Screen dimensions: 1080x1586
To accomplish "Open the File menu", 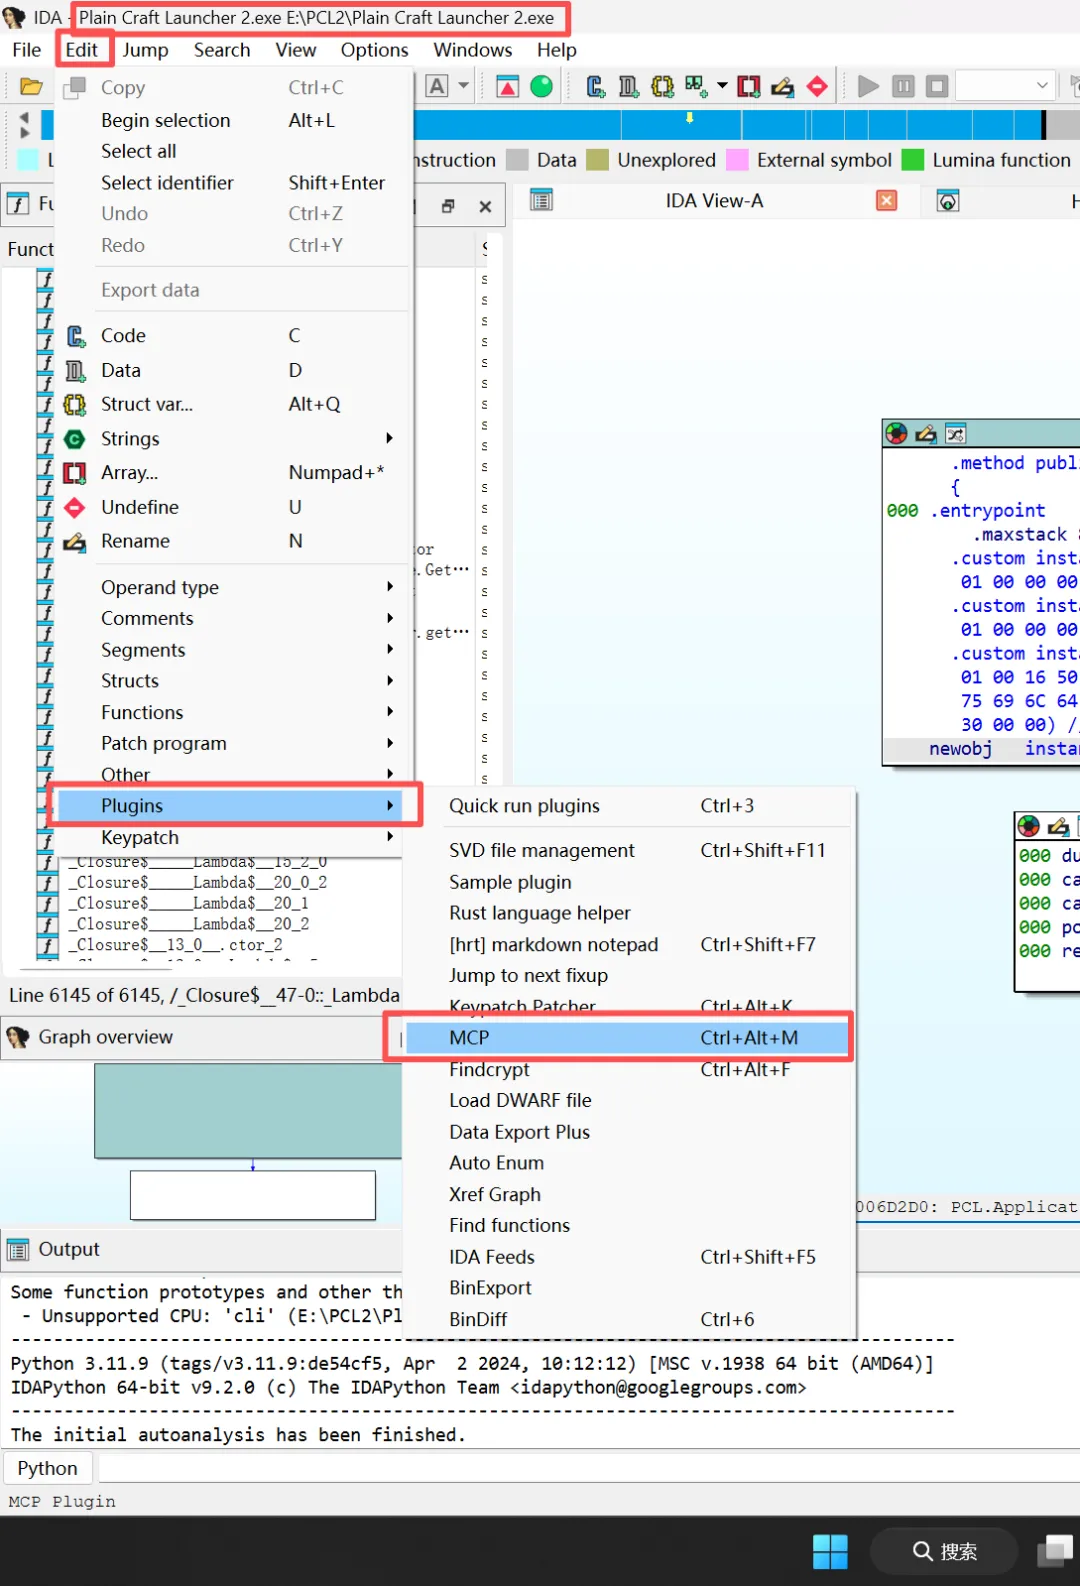I will [27, 50].
